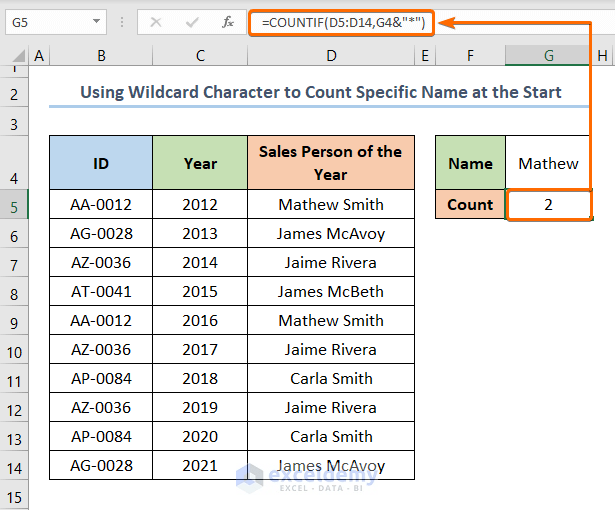Click the ID header cell
Screen dimensions: 615x510
tap(101, 163)
